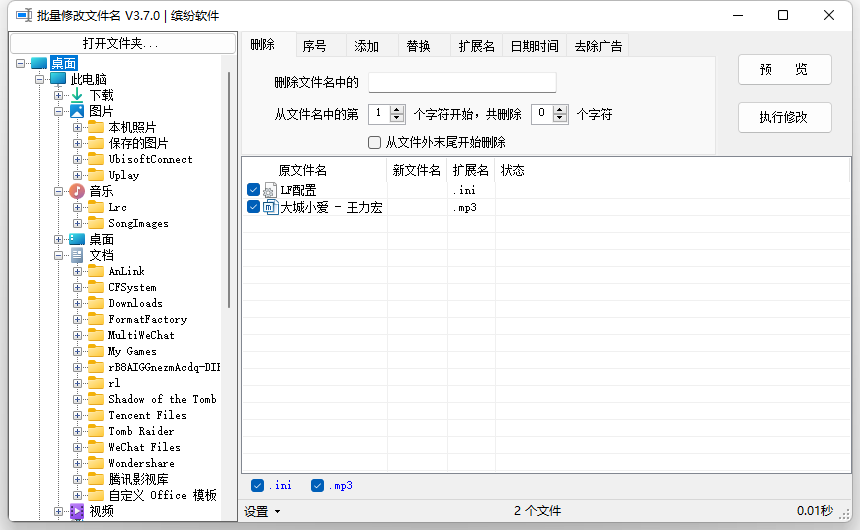Click the folder icon of Tencent Files
This screenshot has height=530, width=860.
pyautogui.click(x=96, y=415)
